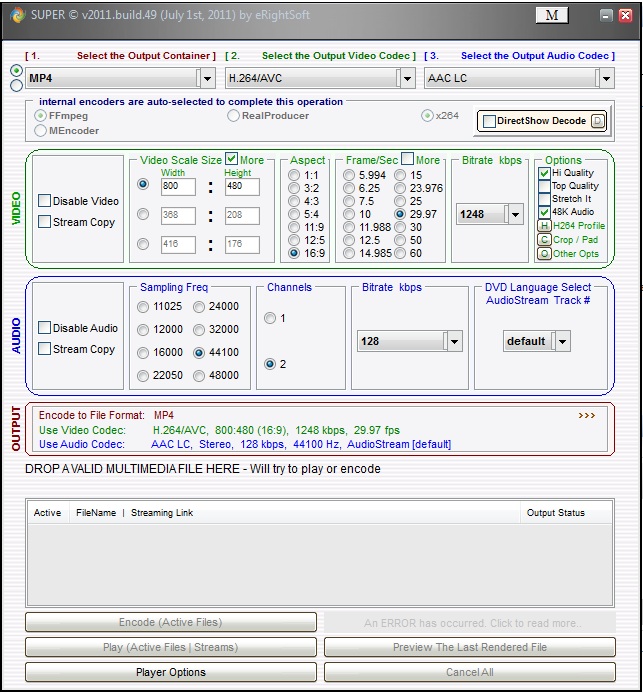Select aspect ratio 4:3
643x694 pixels.
coord(294,201)
